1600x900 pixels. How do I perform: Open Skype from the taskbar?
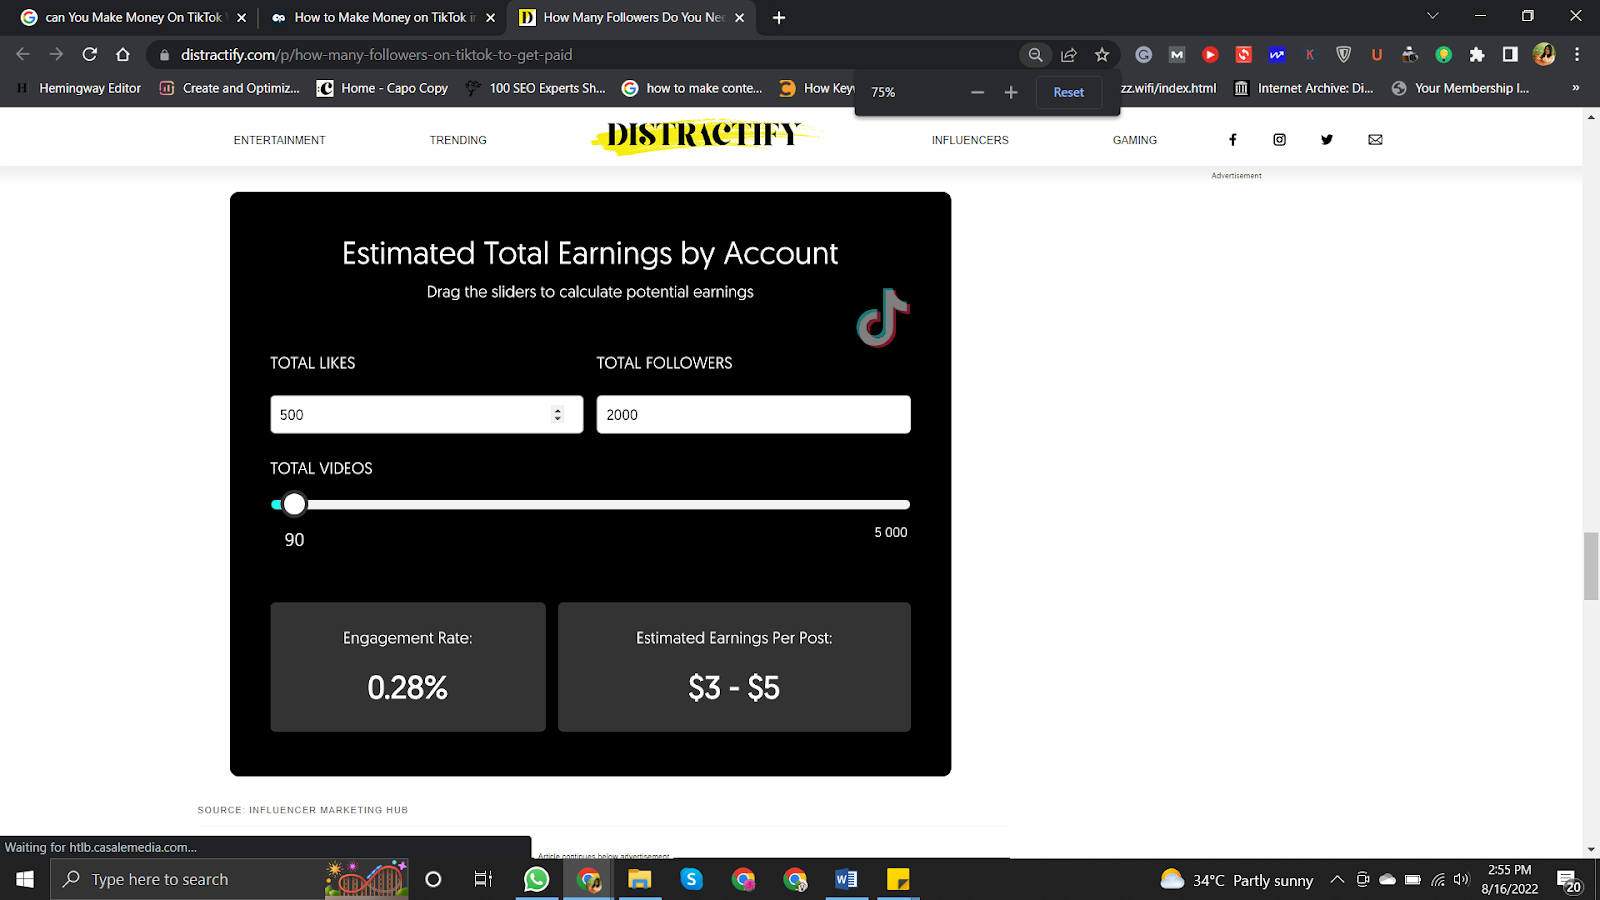click(x=691, y=879)
